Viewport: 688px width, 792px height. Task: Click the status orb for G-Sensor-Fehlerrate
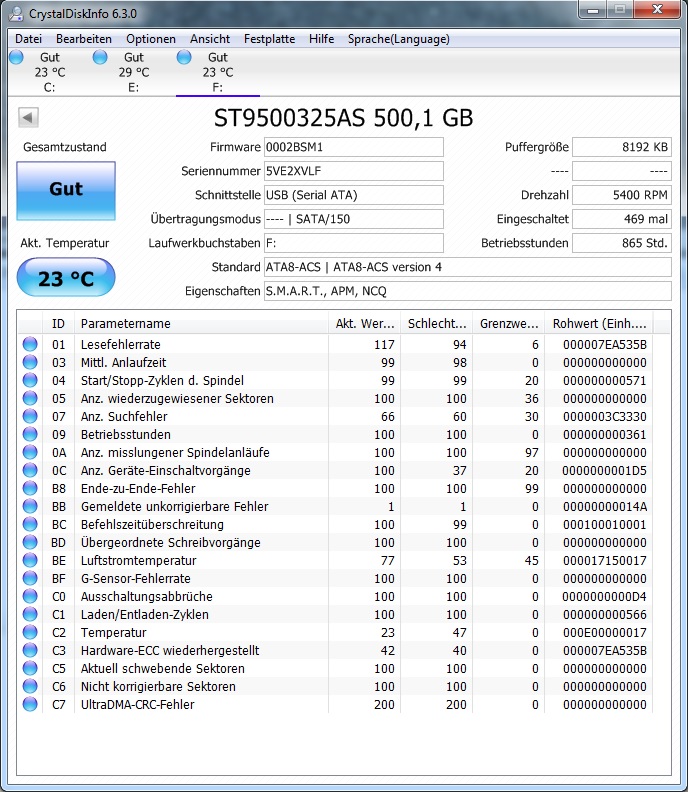[x=30, y=578]
